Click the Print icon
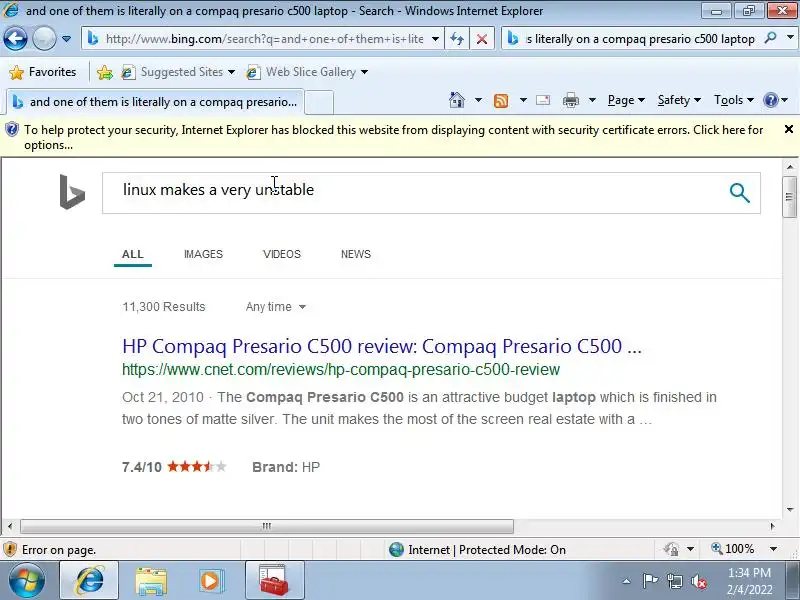The width and height of the screenshot is (800, 600). pos(570,100)
